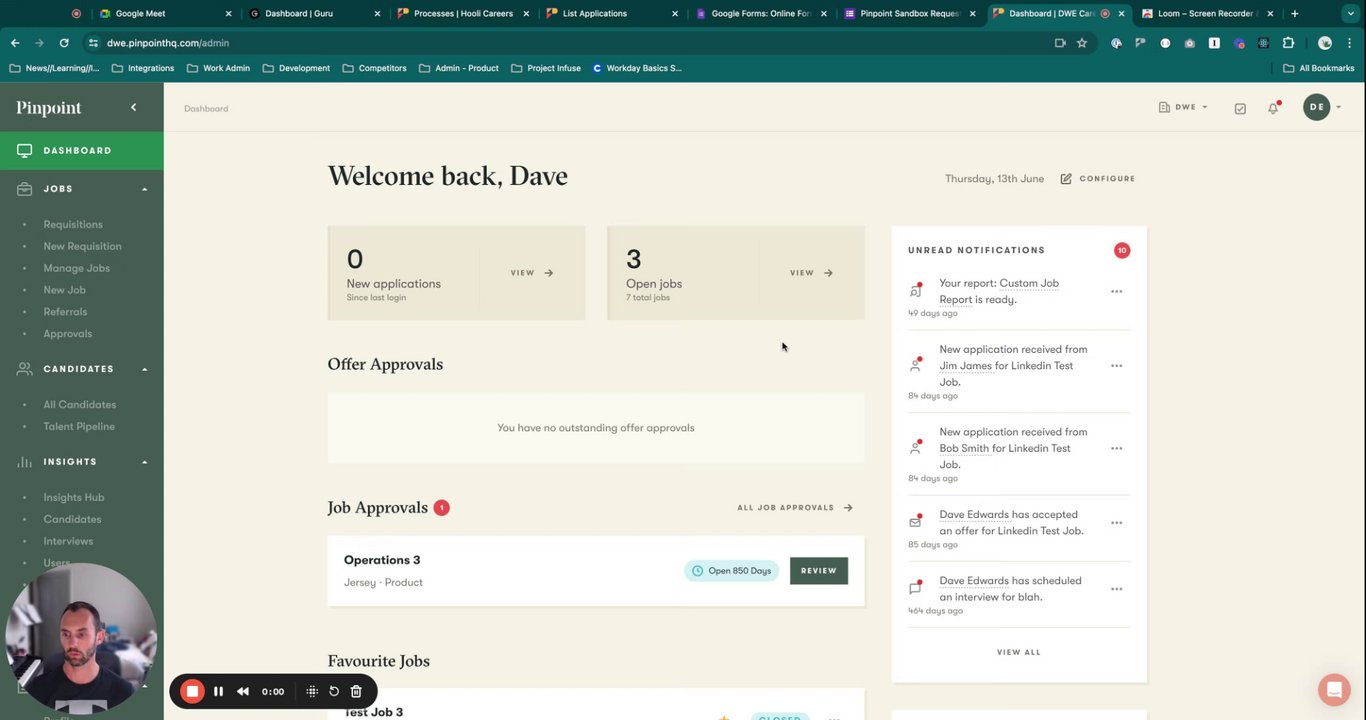Collapse the Candidates sidebar section
The image size is (1366, 720).
[x=144, y=369]
